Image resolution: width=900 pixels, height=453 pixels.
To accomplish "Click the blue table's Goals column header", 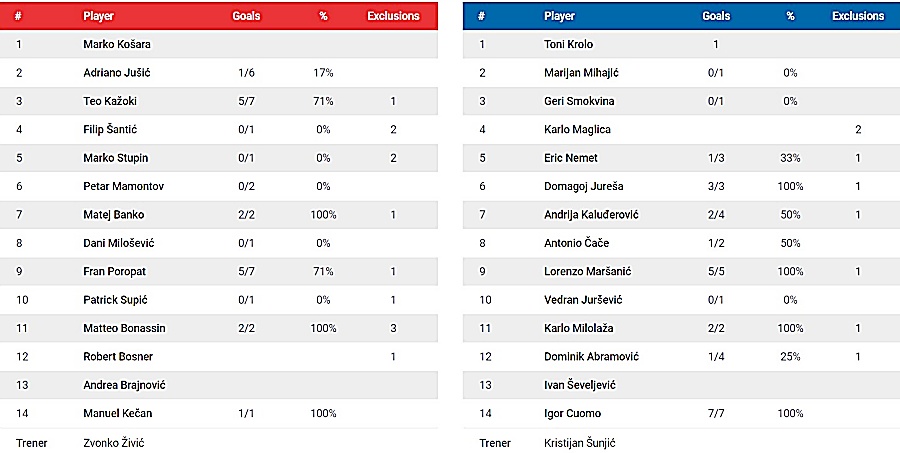I will click(x=716, y=16).
